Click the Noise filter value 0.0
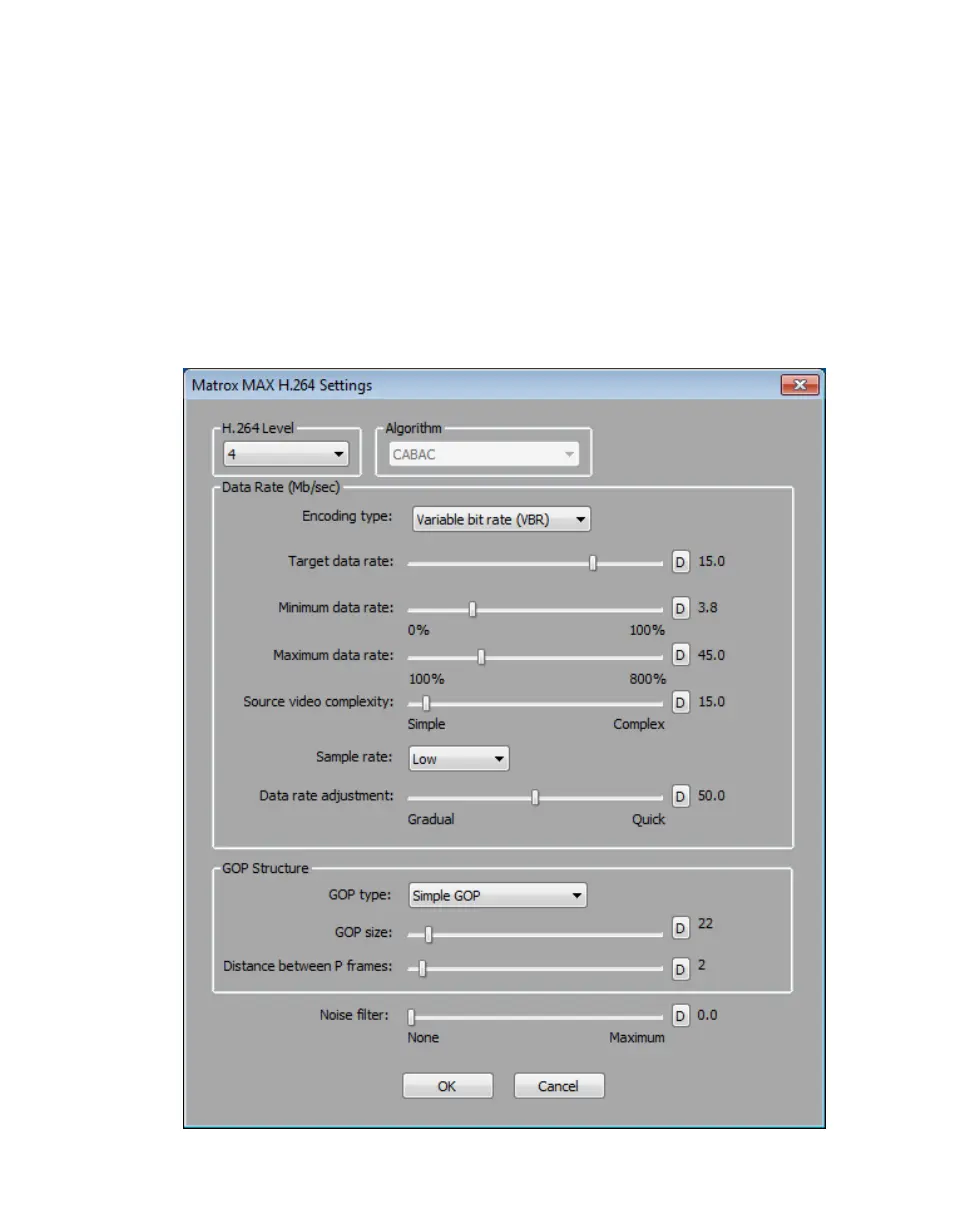 click(x=708, y=1015)
